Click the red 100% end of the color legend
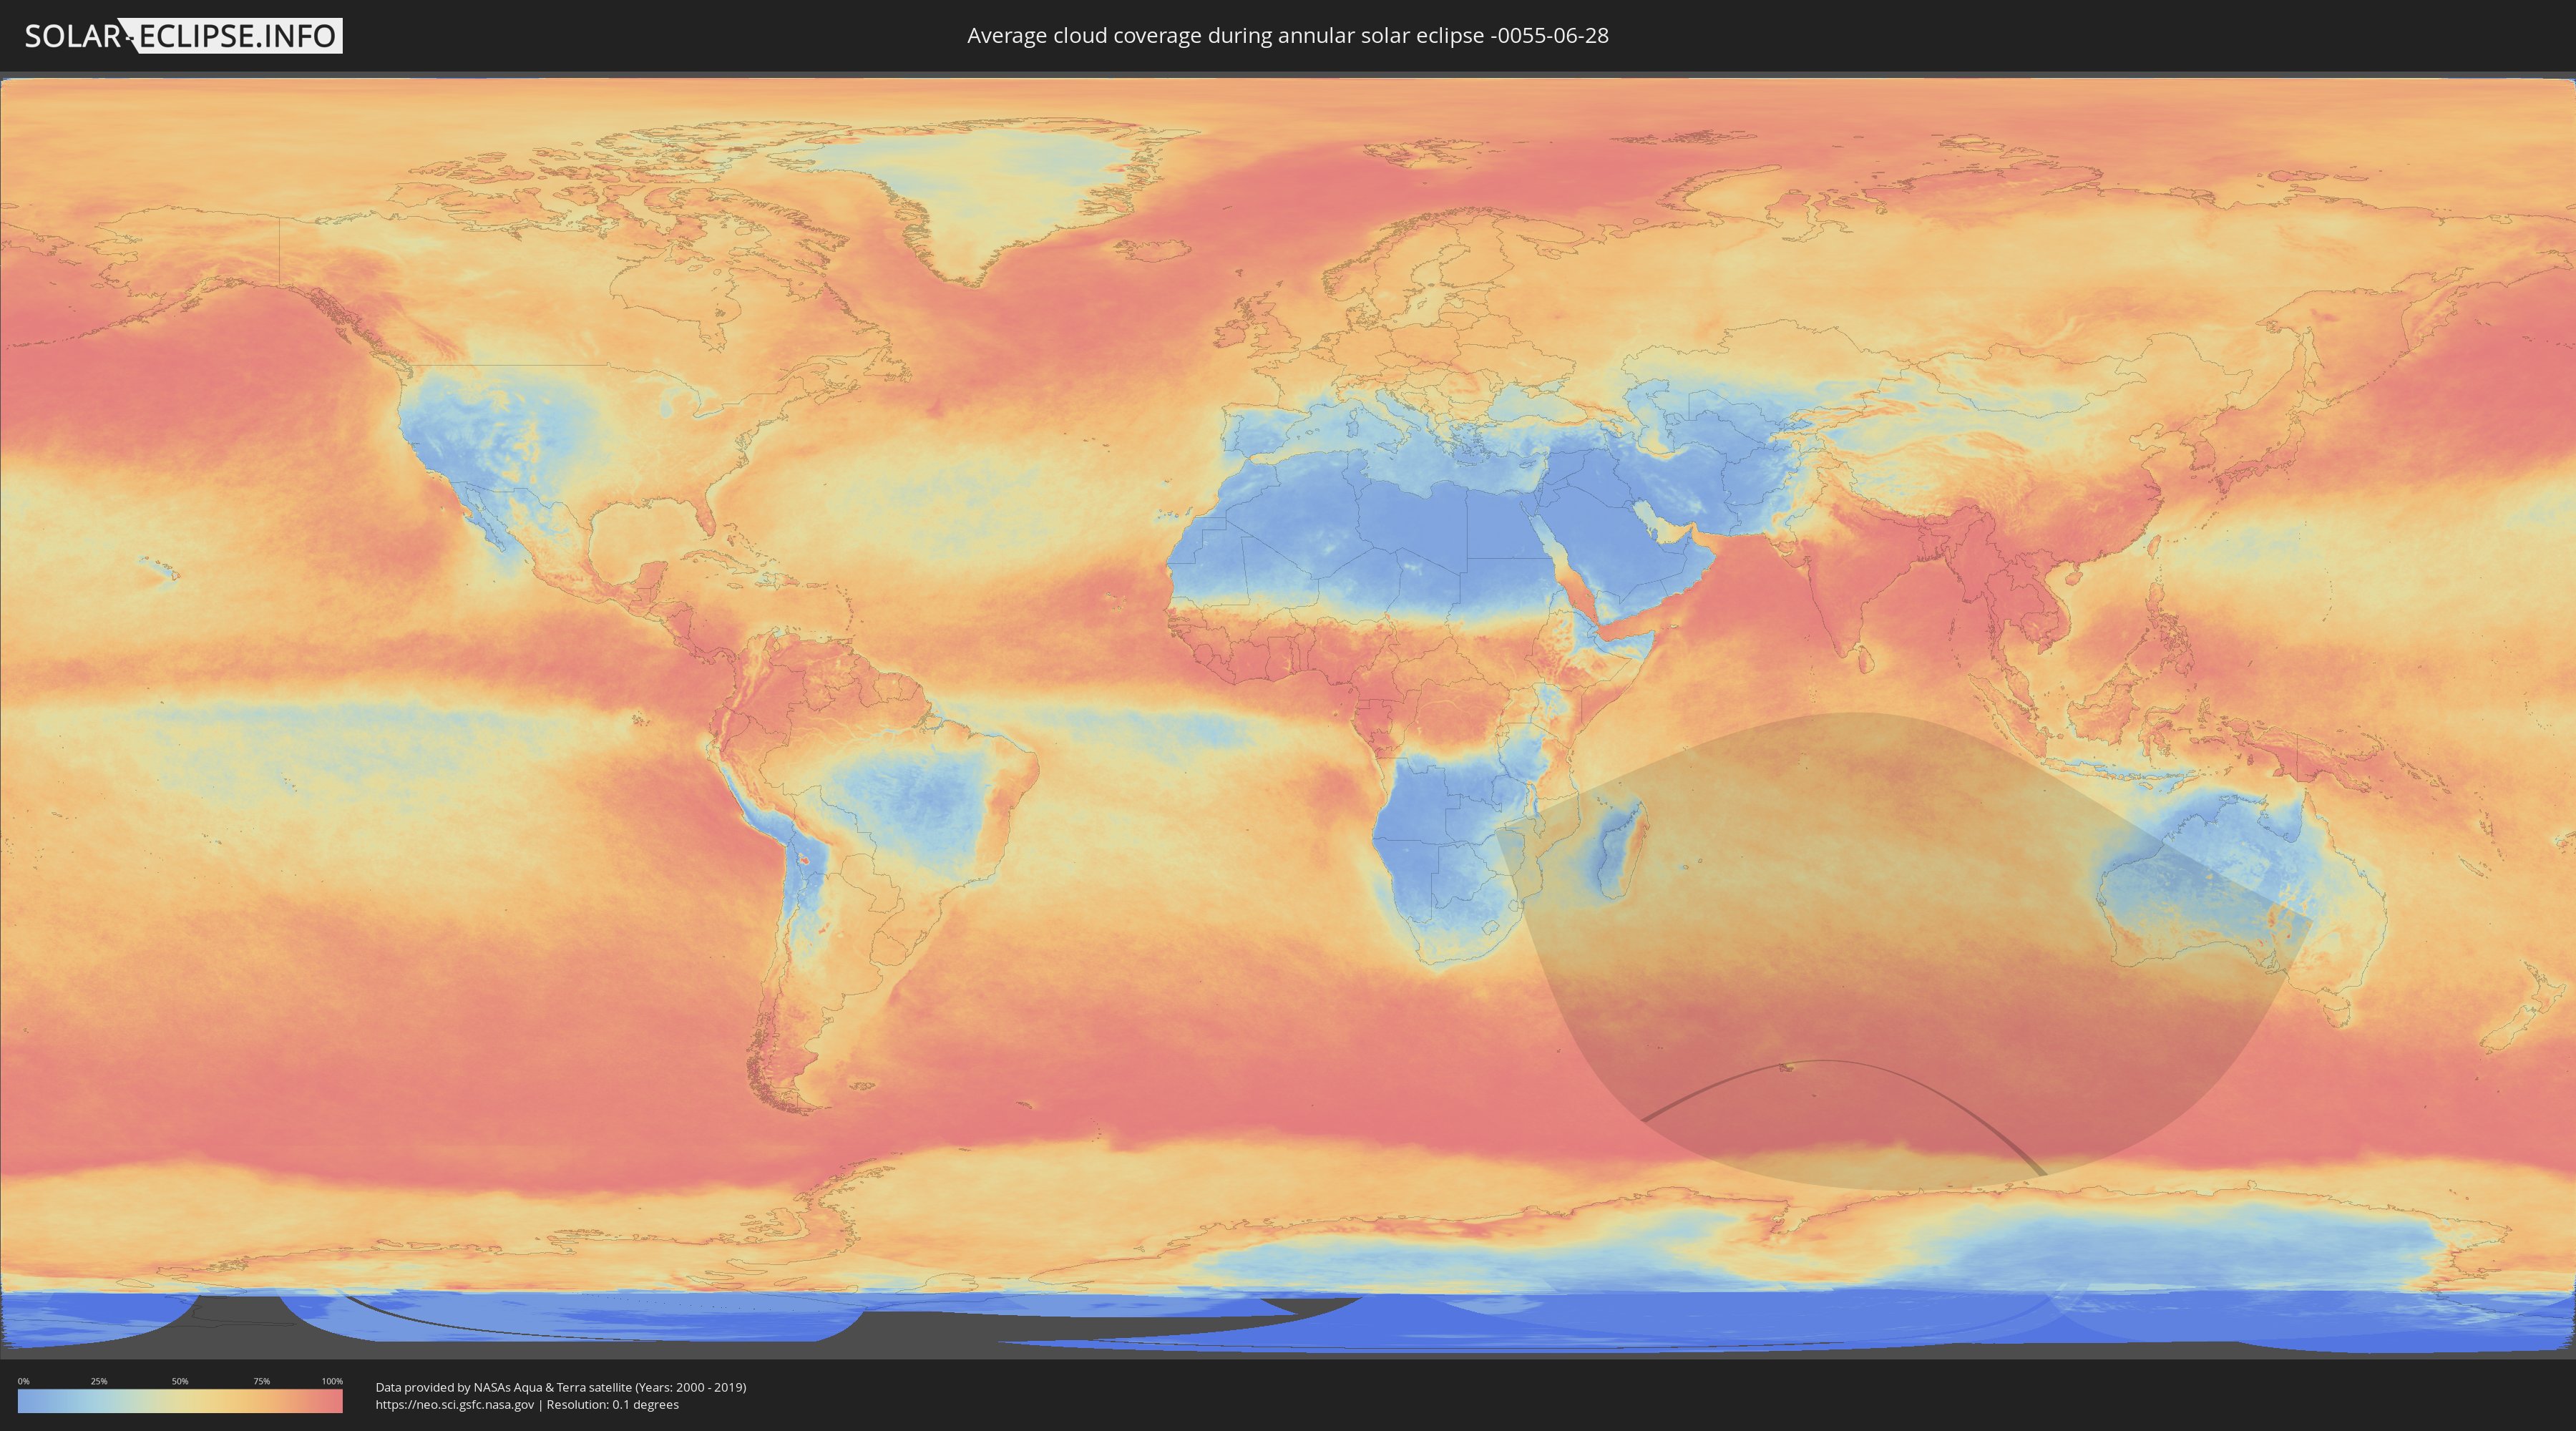Screen dimensions: 2576x1431 (x=336, y=1401)
